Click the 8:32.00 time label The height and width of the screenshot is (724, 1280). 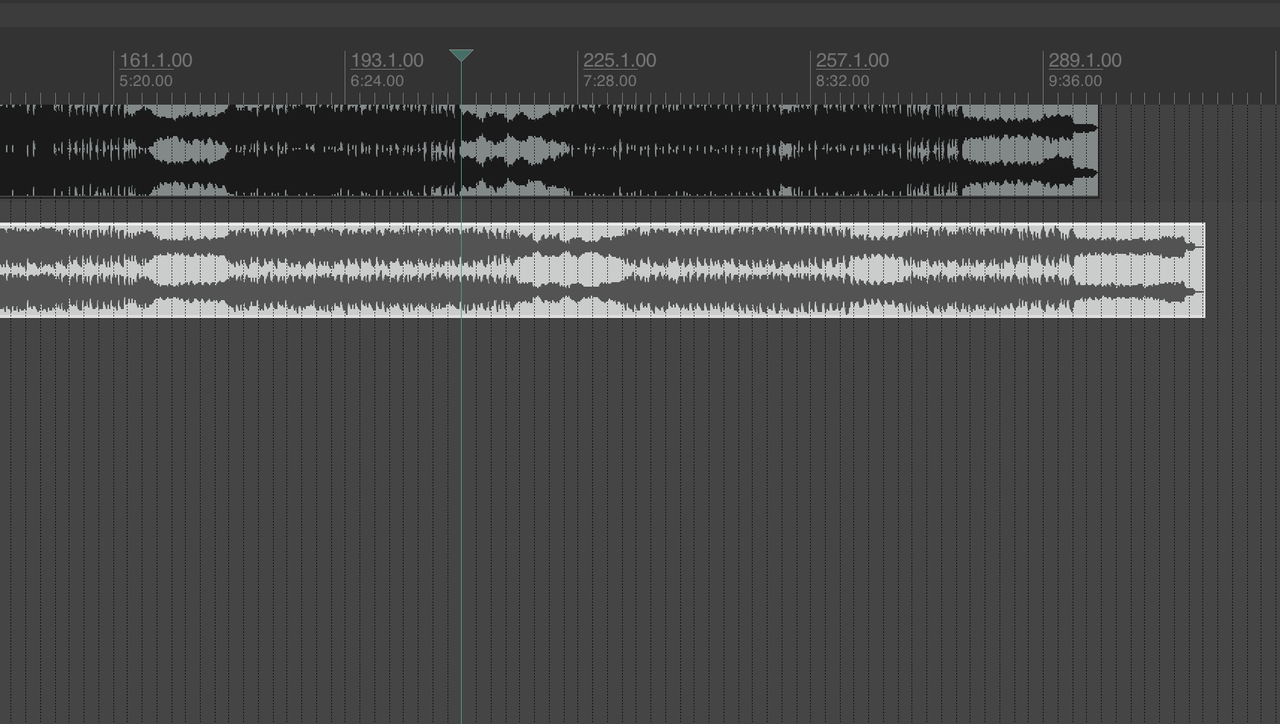tap(842, 81)
